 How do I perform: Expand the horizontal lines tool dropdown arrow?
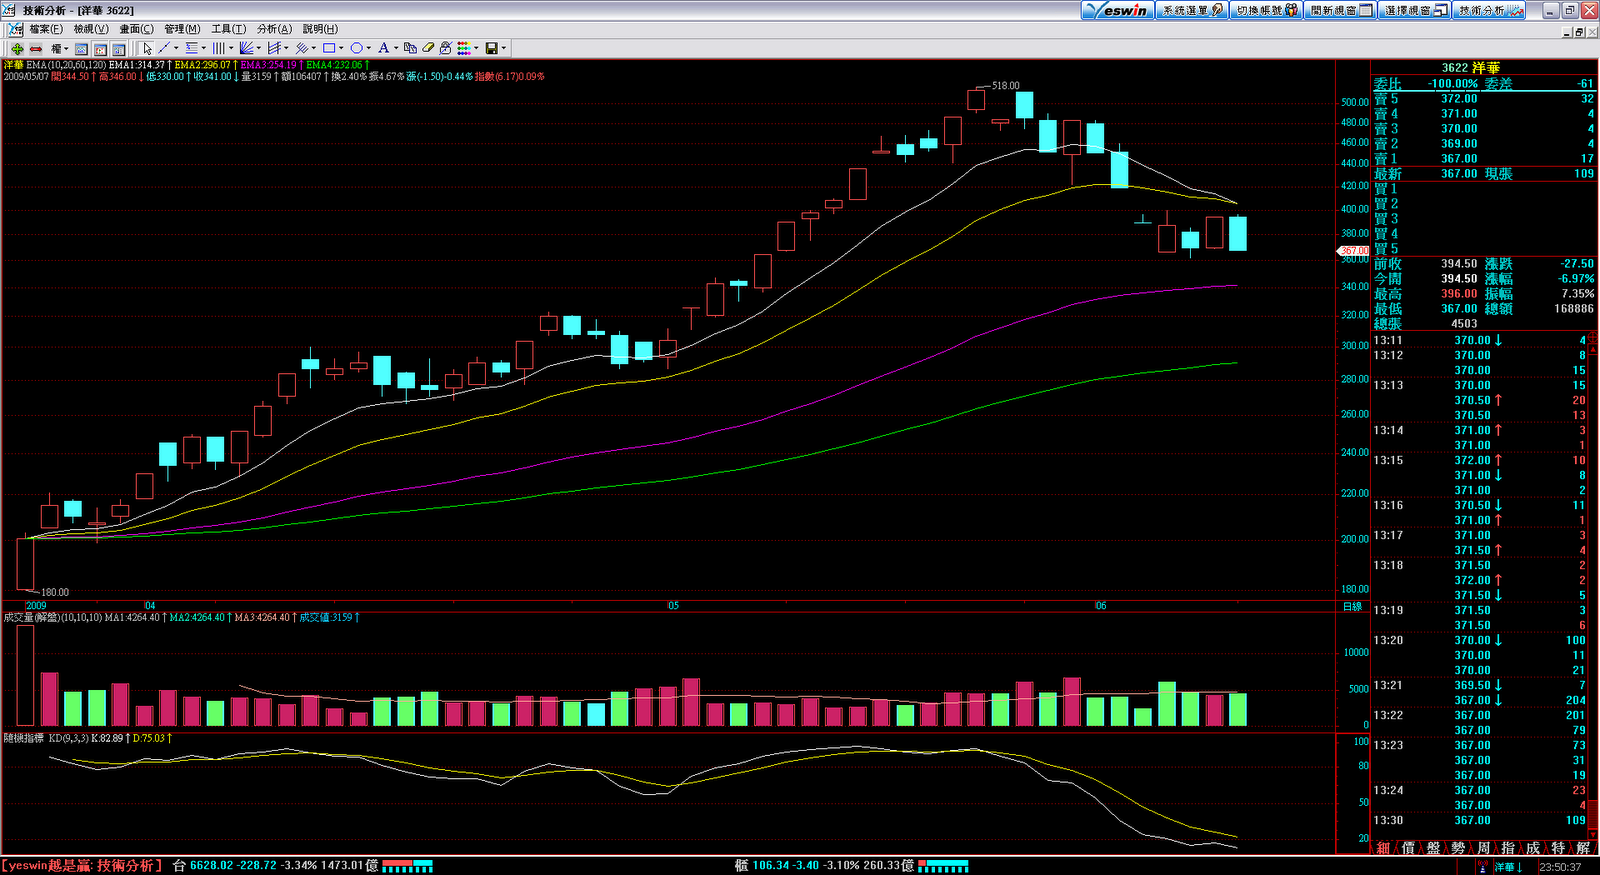(x=204, y=48)
